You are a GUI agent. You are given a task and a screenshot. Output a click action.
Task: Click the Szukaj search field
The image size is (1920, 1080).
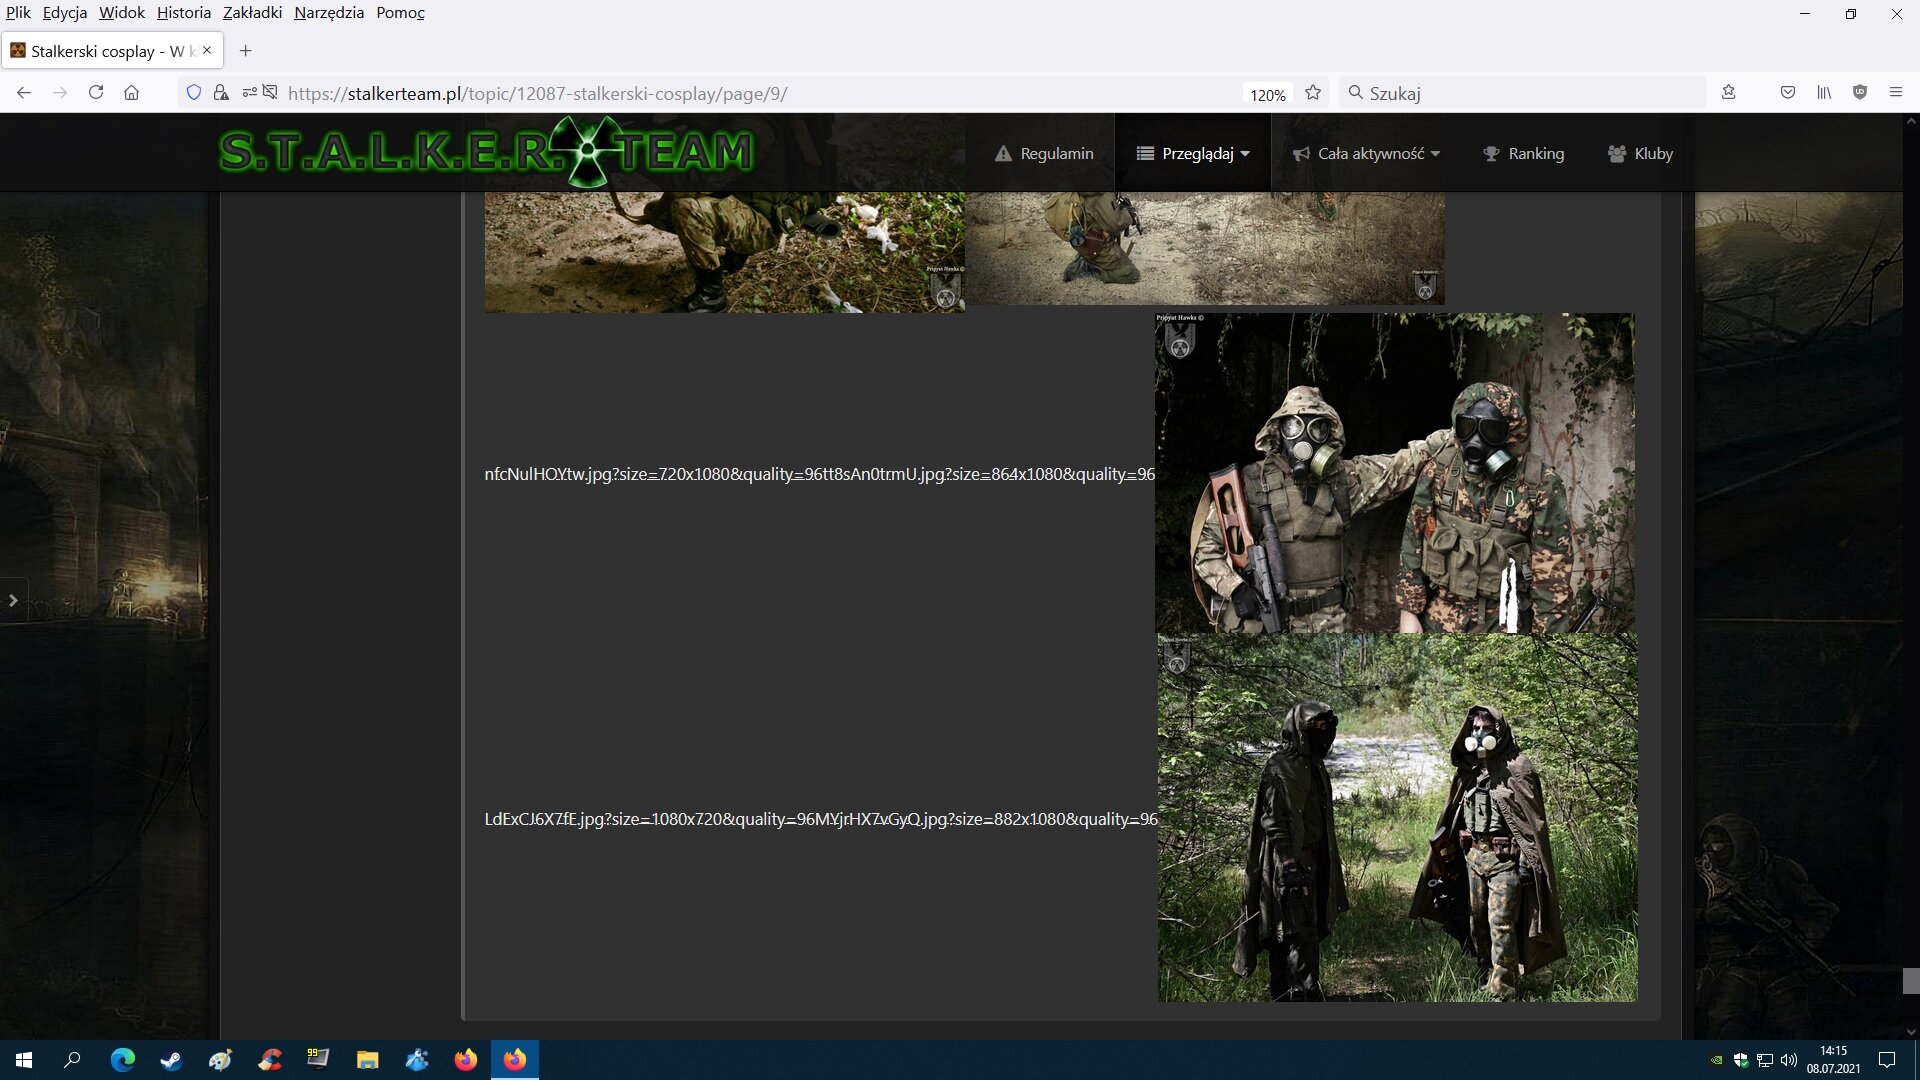tap(1522, 93)
